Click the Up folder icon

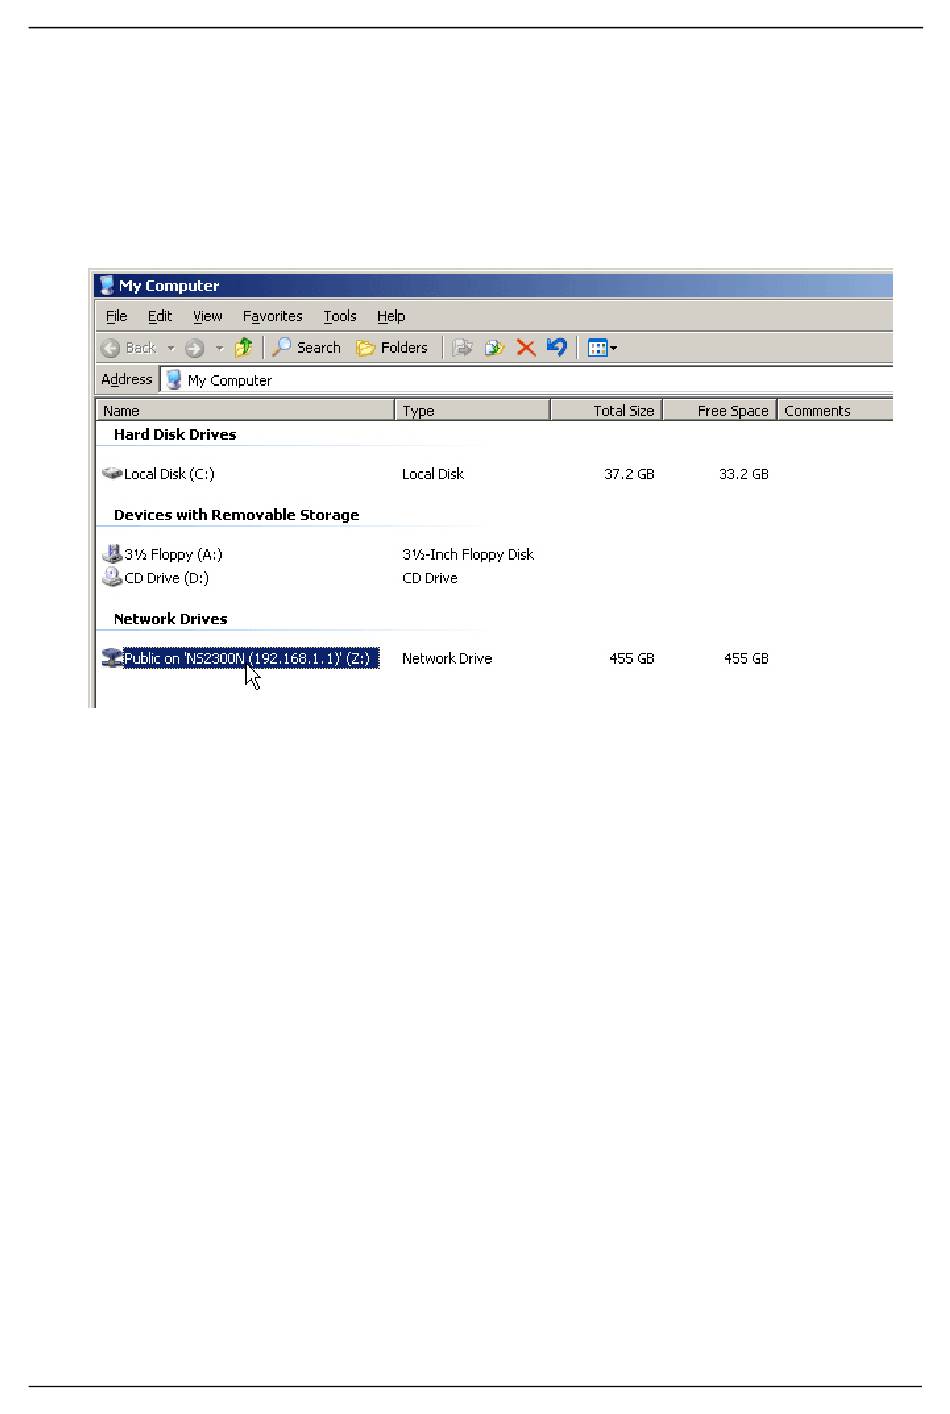243,348
